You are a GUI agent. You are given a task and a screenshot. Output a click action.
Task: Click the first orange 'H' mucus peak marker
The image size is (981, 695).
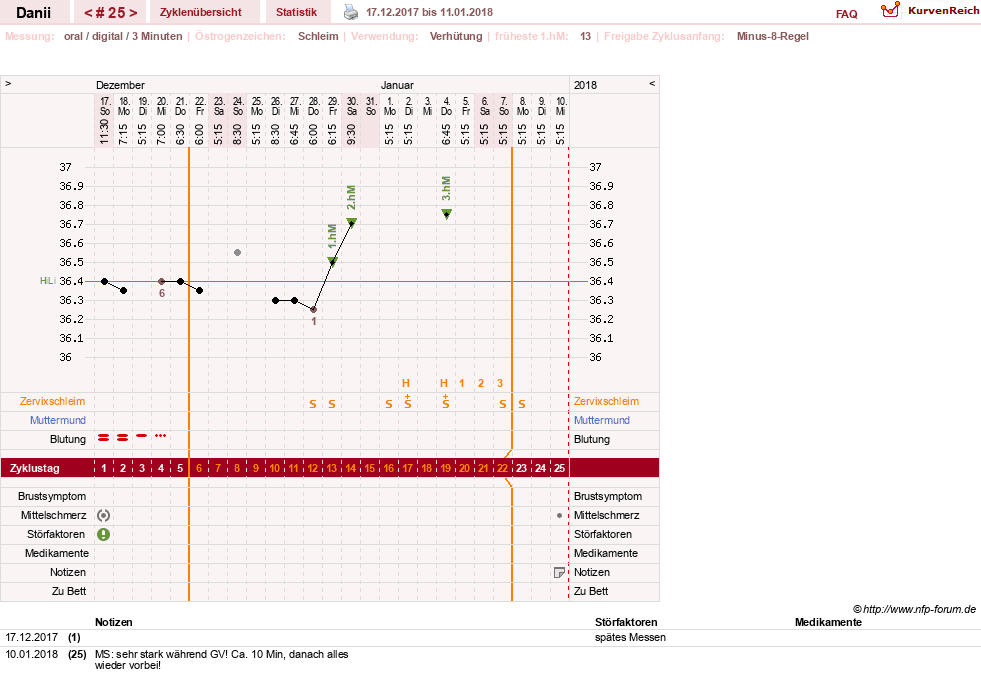coord(406,383)
